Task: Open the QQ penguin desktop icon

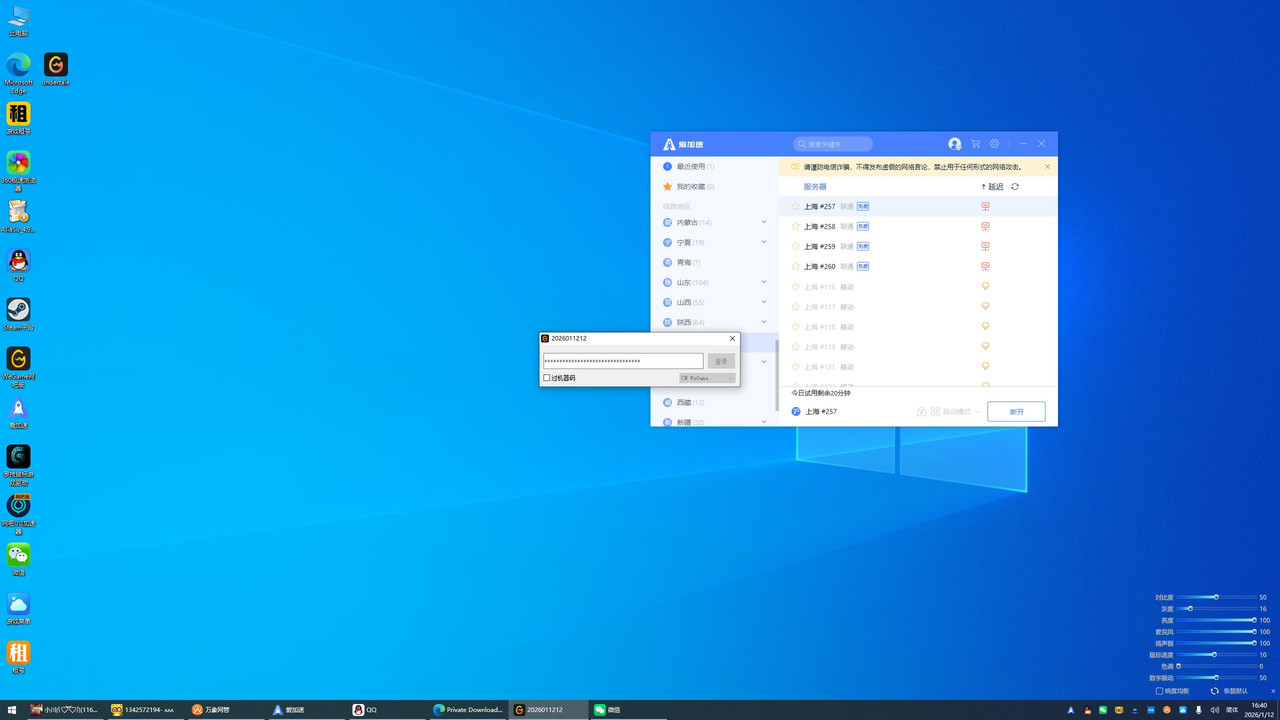Action: [18, 265]
